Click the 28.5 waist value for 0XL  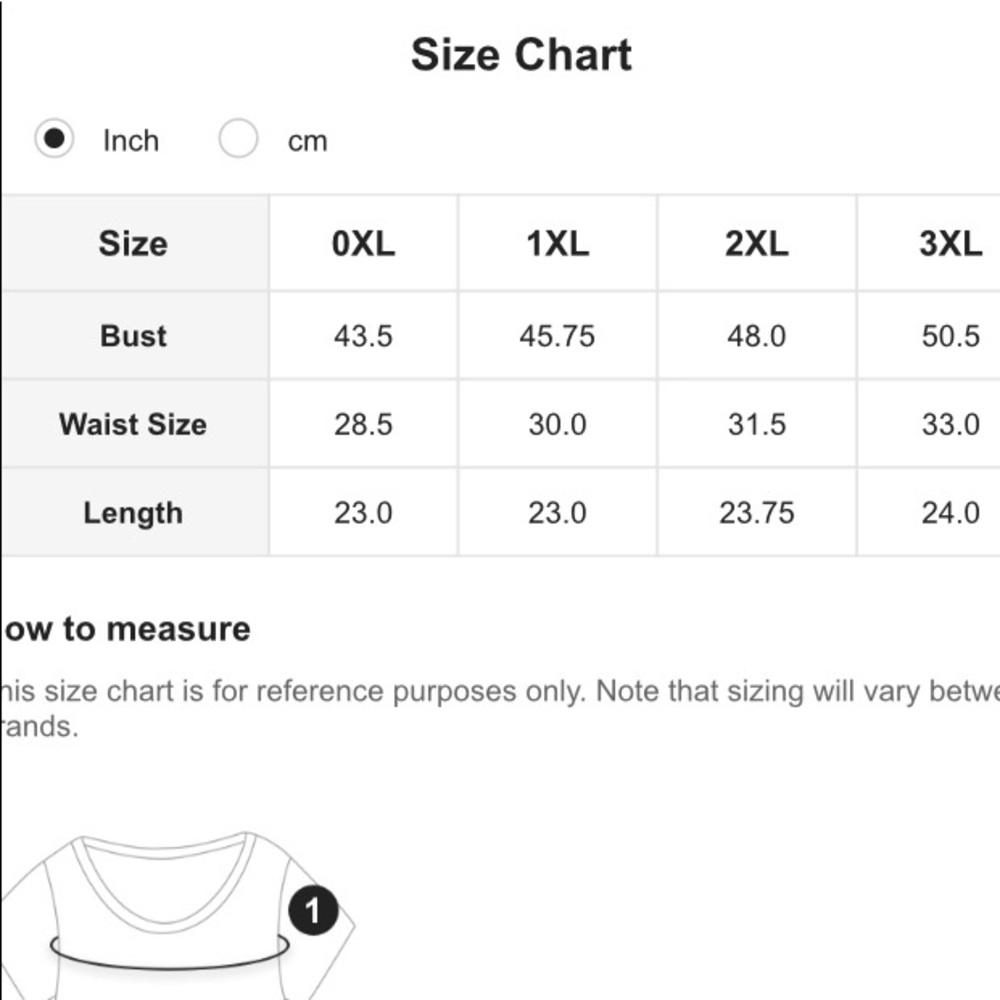[364, 424]
